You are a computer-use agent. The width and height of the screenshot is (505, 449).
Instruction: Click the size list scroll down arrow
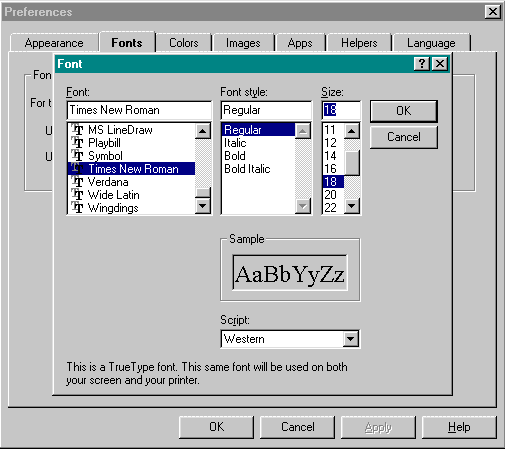point(352,206)
